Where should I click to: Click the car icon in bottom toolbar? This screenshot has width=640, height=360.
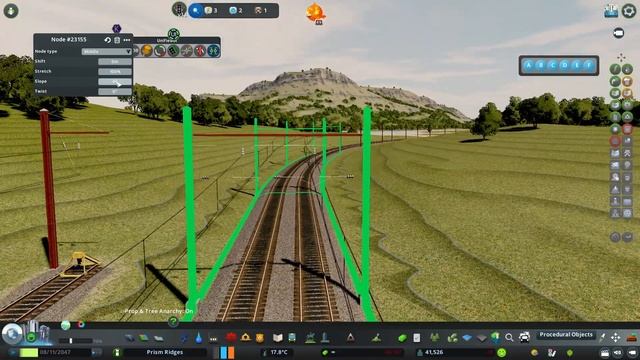pos(524,337)
